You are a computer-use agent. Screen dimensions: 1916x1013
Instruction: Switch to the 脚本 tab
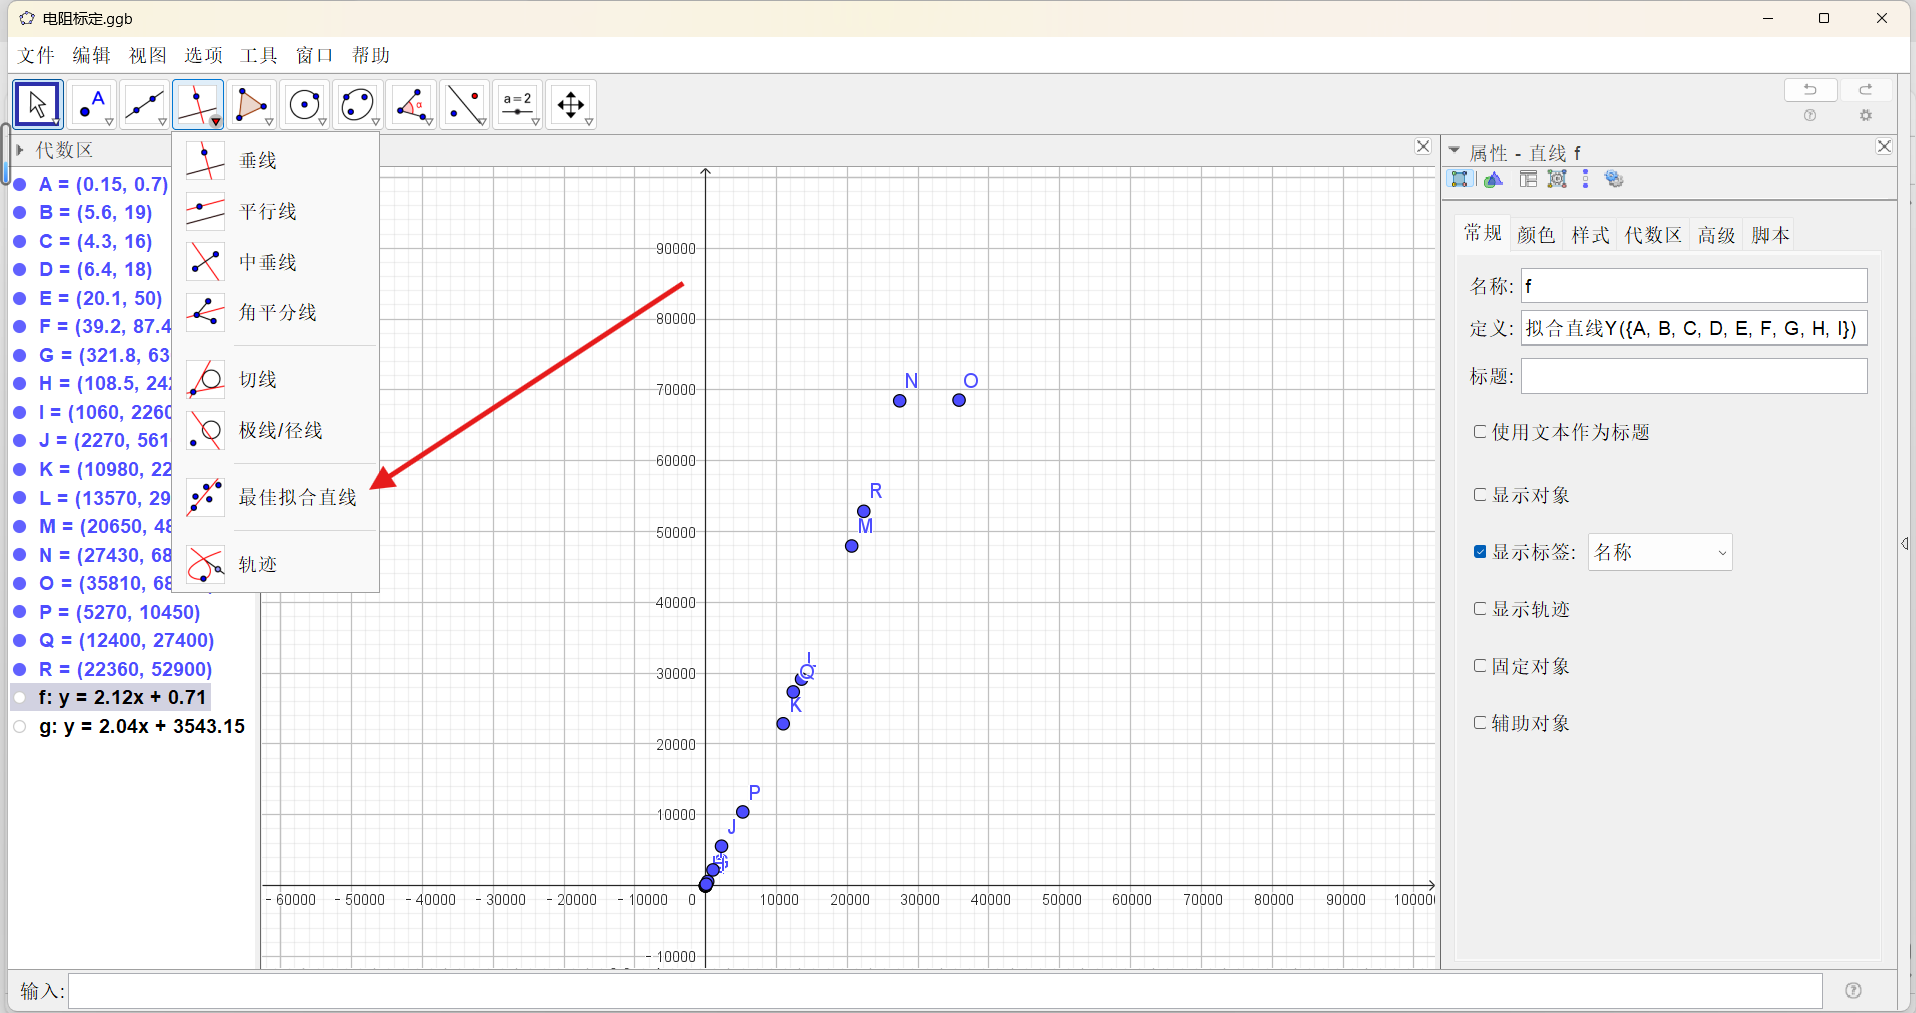click(x=1770, y=235)
